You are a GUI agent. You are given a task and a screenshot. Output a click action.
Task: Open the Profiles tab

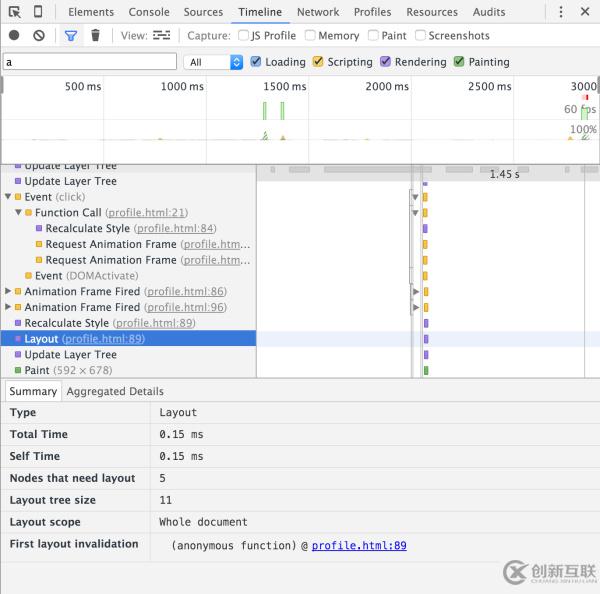(x=372, y=12)
